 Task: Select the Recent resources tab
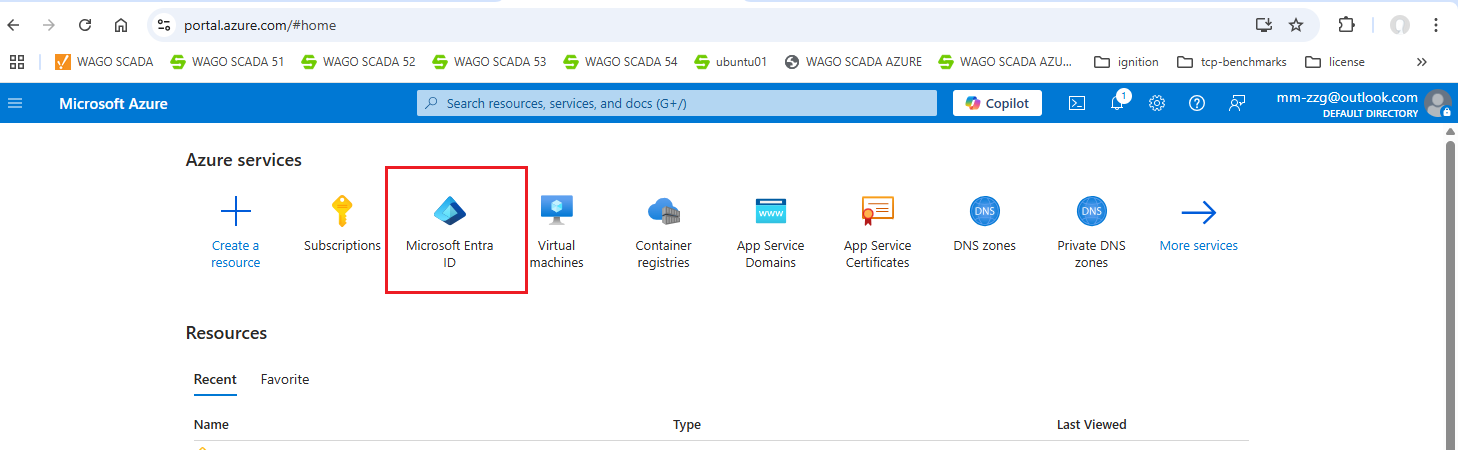(215, 380)
